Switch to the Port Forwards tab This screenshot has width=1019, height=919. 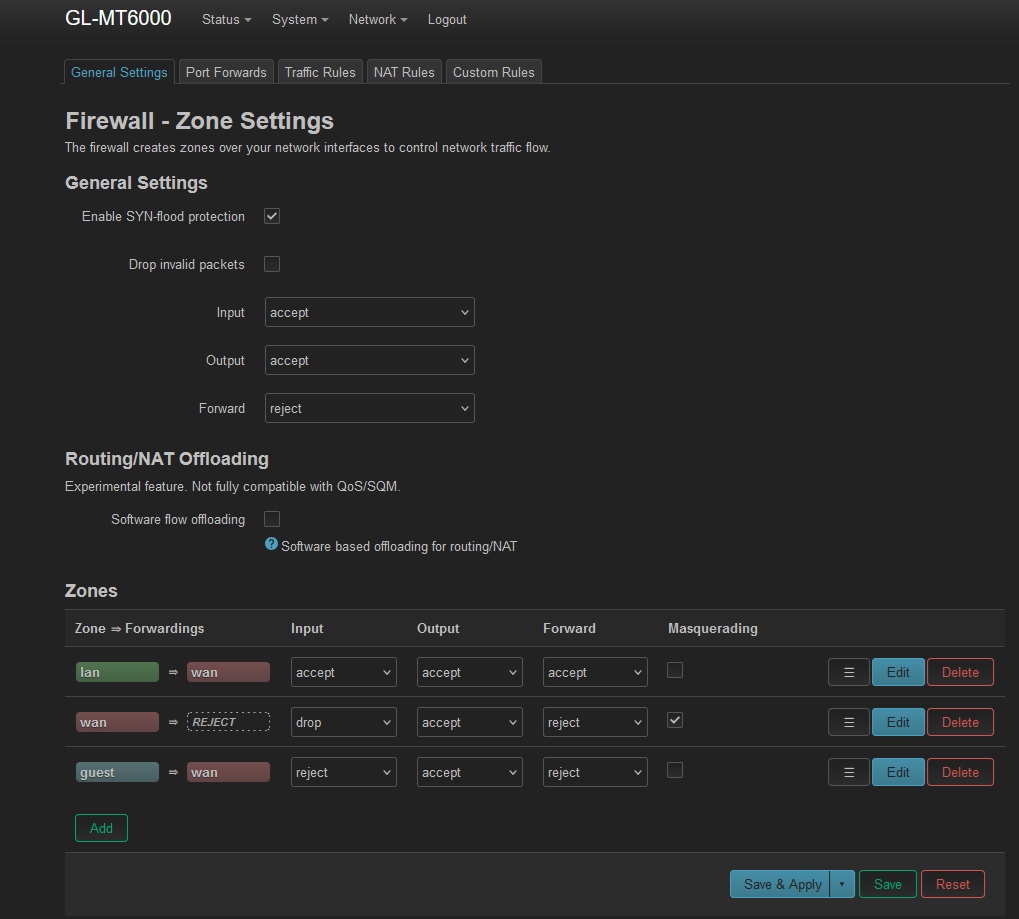tap(226, 72)
